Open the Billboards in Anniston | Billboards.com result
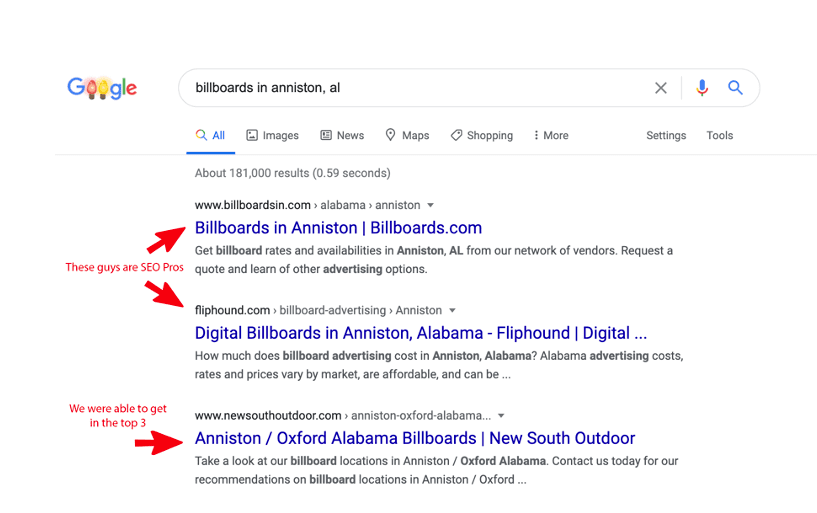Viewport: 817px width, 513px height. (x=338, y=228)
